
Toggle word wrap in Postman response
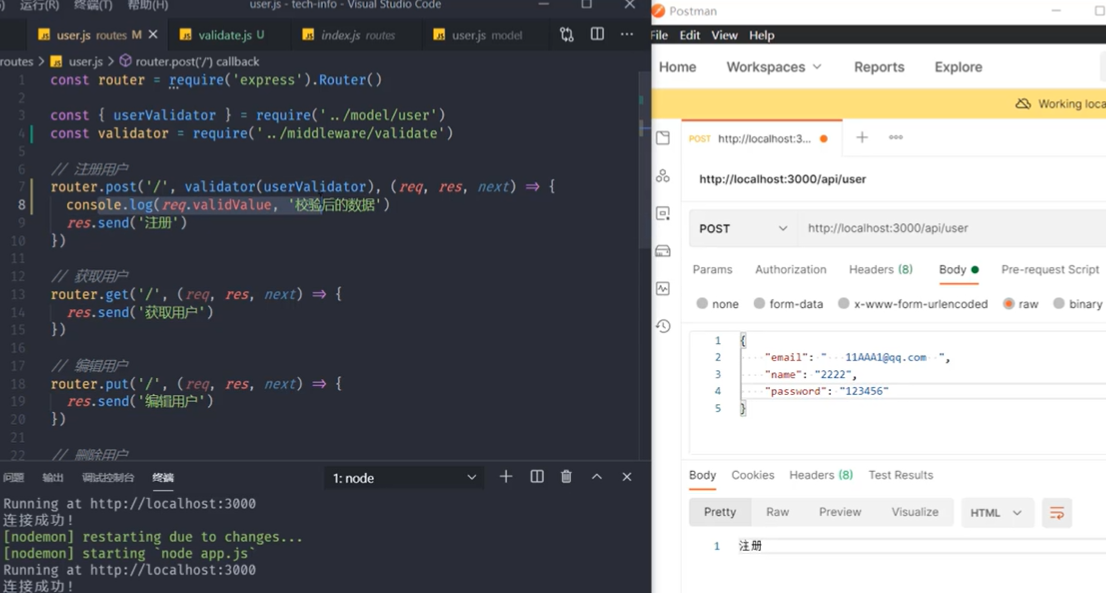1057,513
